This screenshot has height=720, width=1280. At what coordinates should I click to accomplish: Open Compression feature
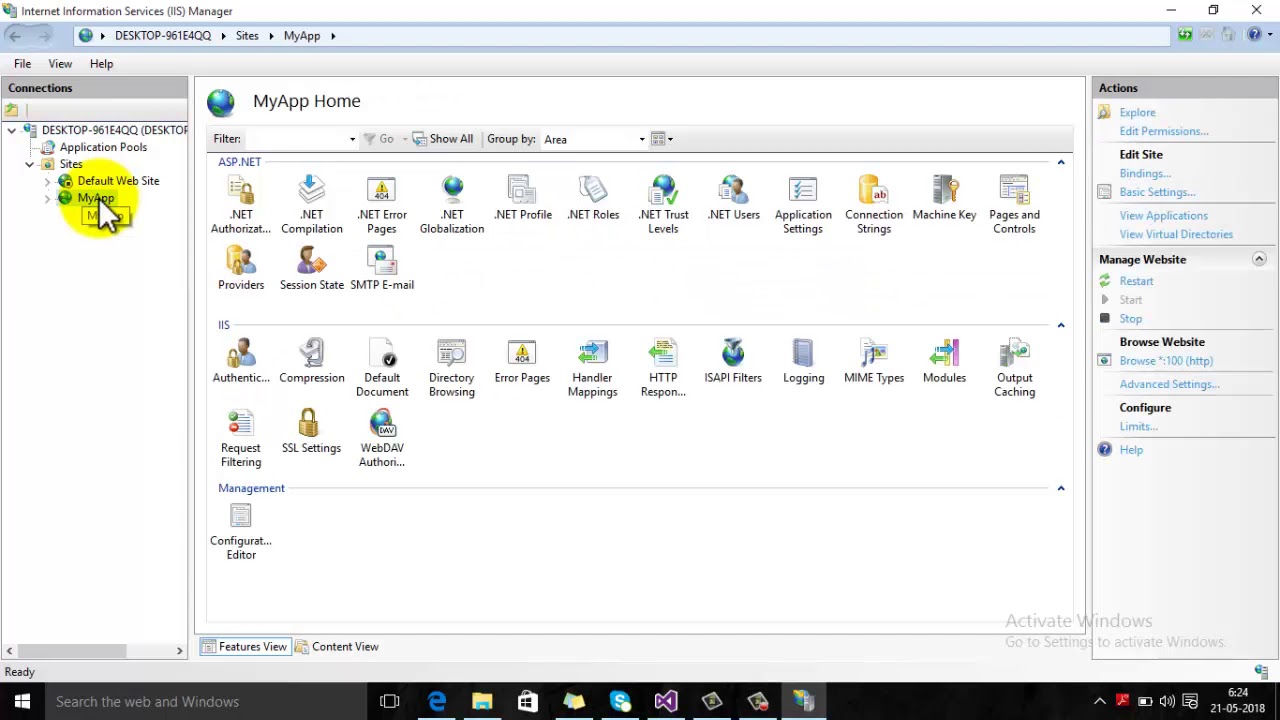(x=311, y=362)
